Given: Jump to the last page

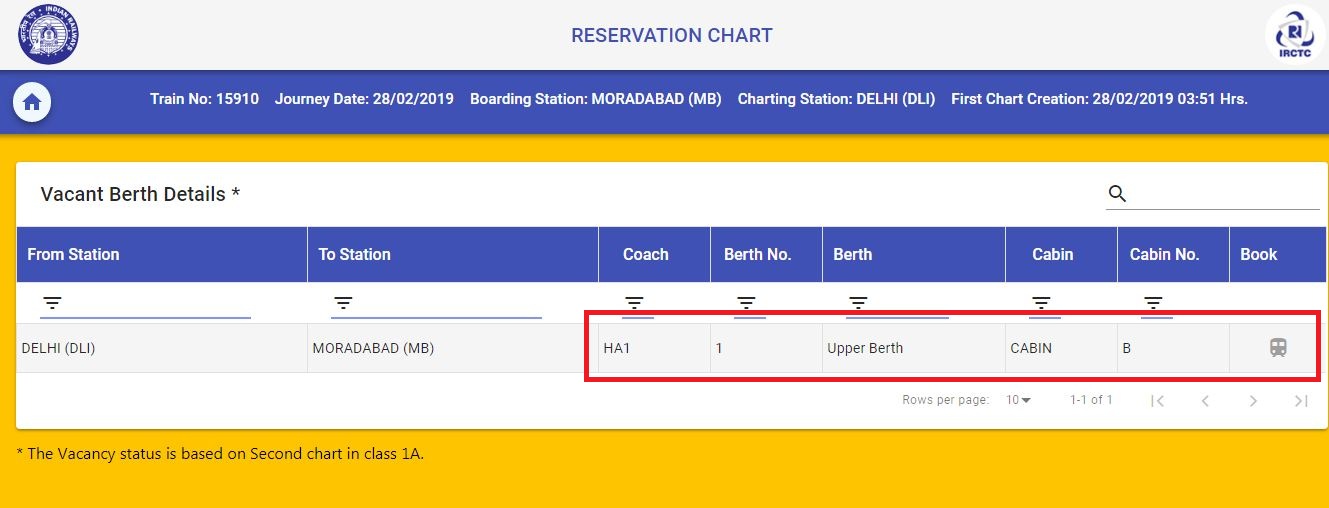Looking at the screenshot, I should tap(1301, 401).
